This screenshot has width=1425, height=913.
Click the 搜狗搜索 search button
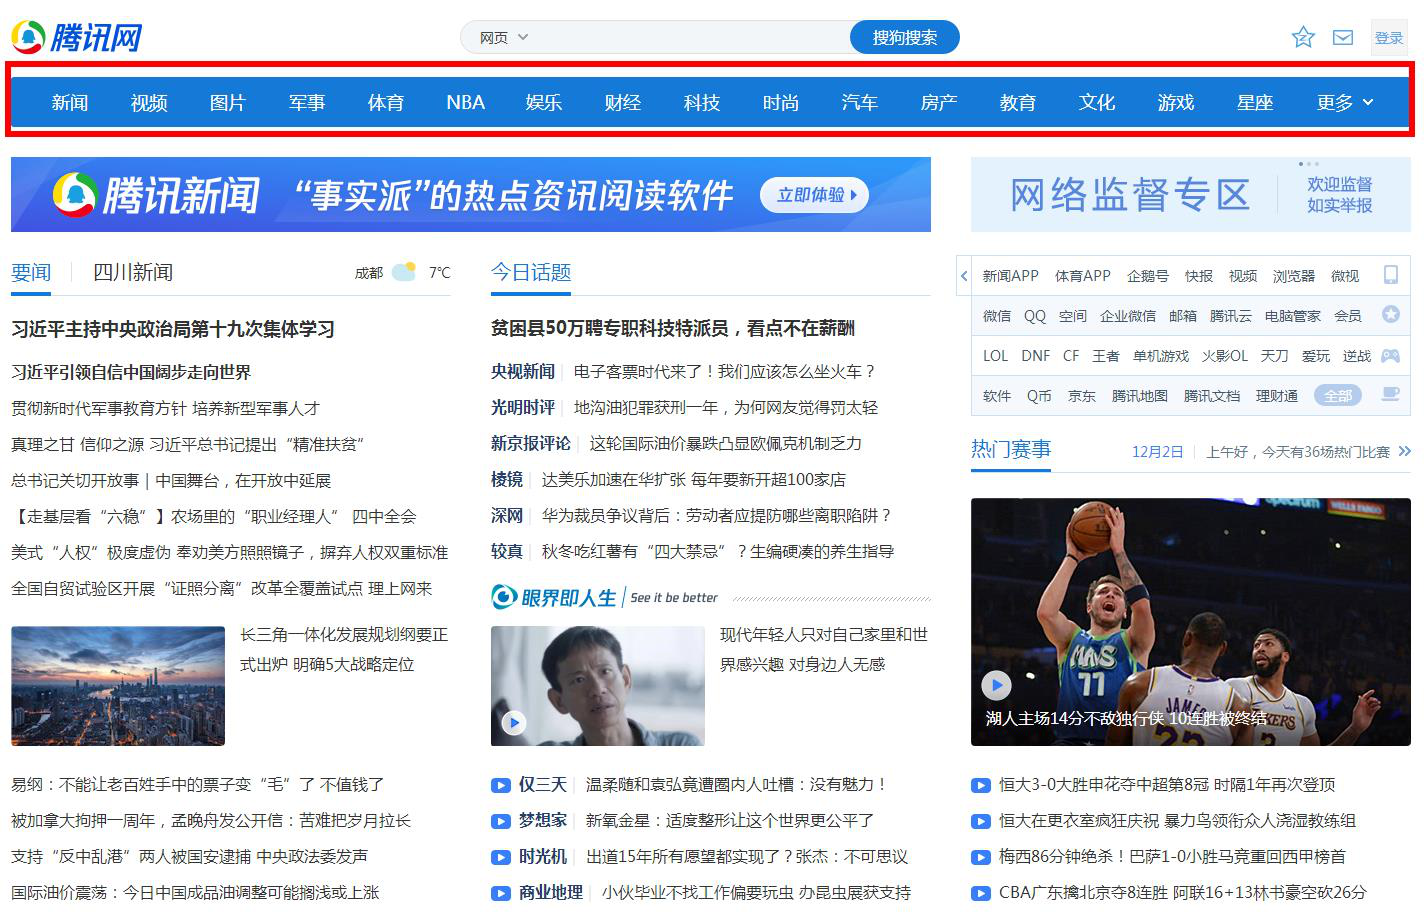tap(904, 38)
